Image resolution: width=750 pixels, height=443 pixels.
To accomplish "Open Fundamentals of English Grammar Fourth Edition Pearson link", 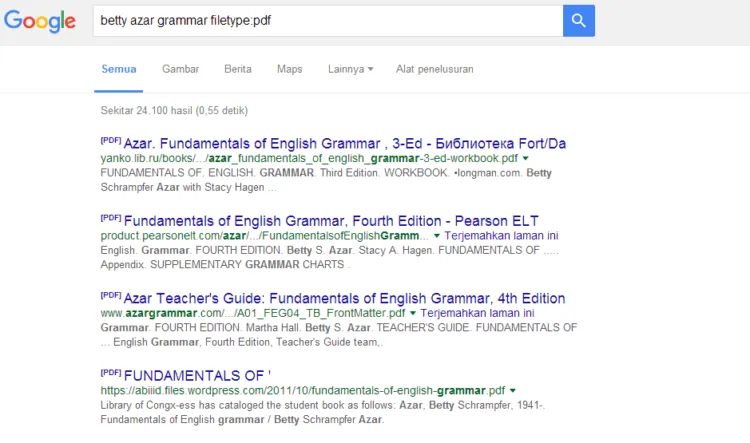I will pyautogui.click(x=331, y=221).
